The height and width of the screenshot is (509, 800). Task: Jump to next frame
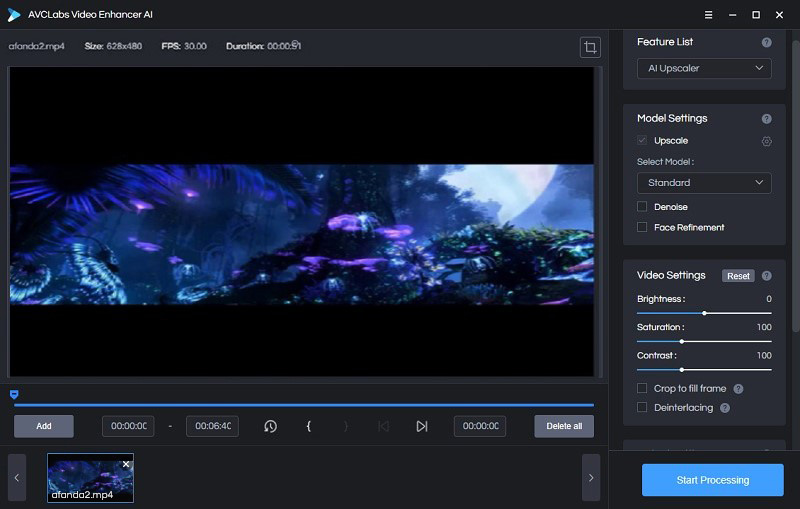[422, 426]
